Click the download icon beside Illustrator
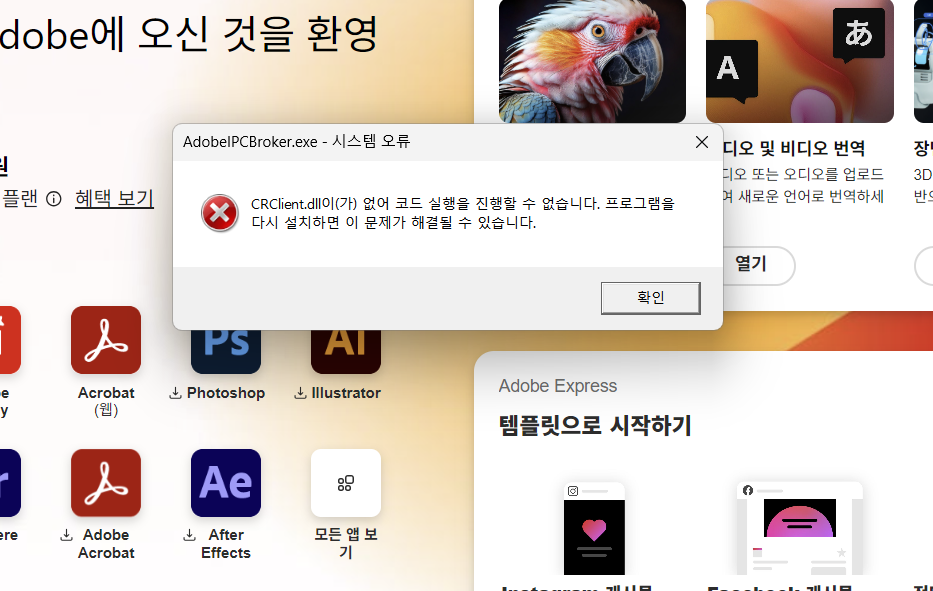933x591 pixels. tap(302, 392)
